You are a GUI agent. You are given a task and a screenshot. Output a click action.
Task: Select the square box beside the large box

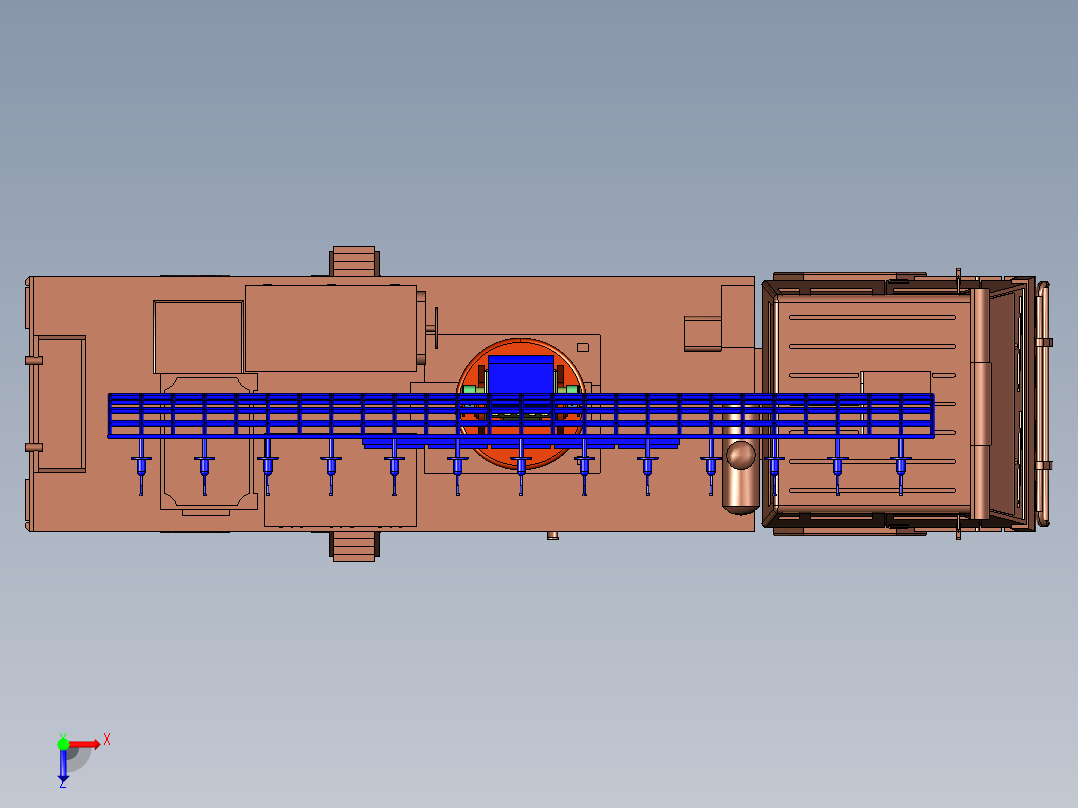pos(198,337)
